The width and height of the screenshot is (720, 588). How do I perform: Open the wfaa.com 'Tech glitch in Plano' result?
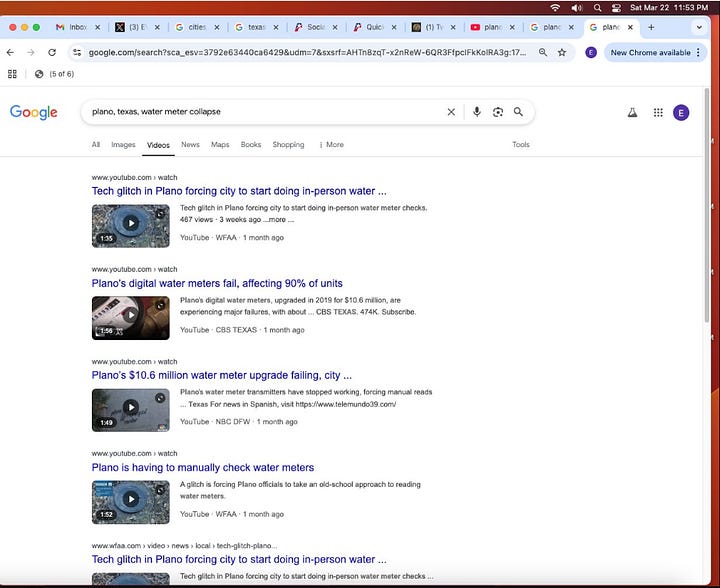239,559
